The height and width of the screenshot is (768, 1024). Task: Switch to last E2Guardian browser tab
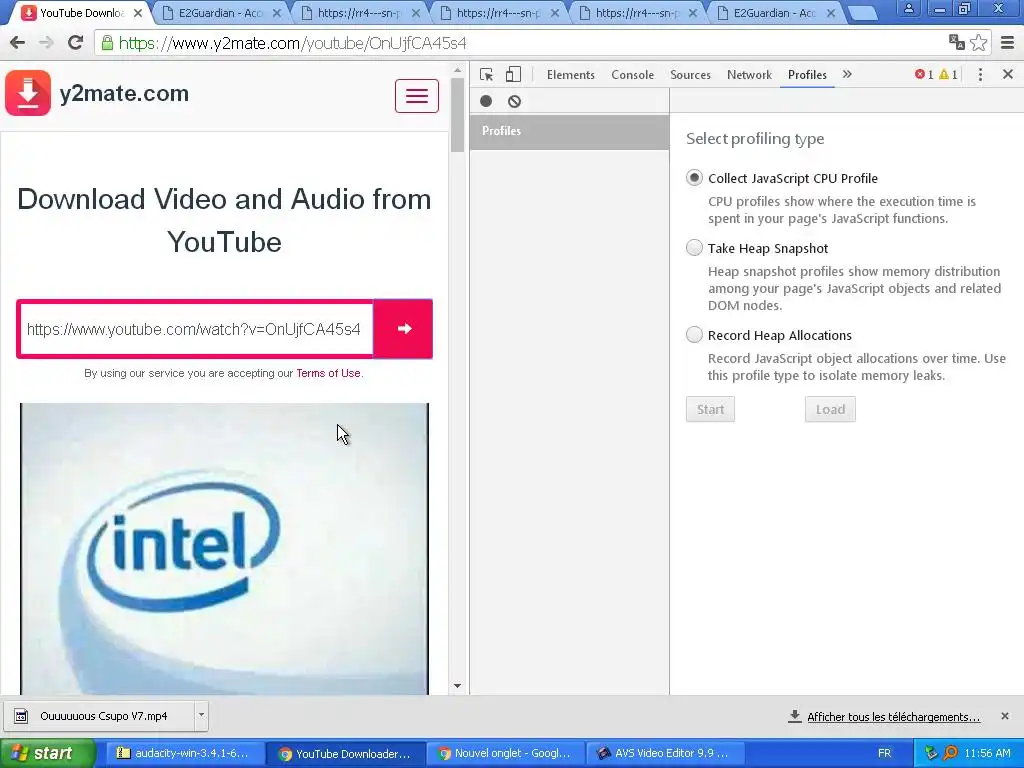click(x=775, y=12)
